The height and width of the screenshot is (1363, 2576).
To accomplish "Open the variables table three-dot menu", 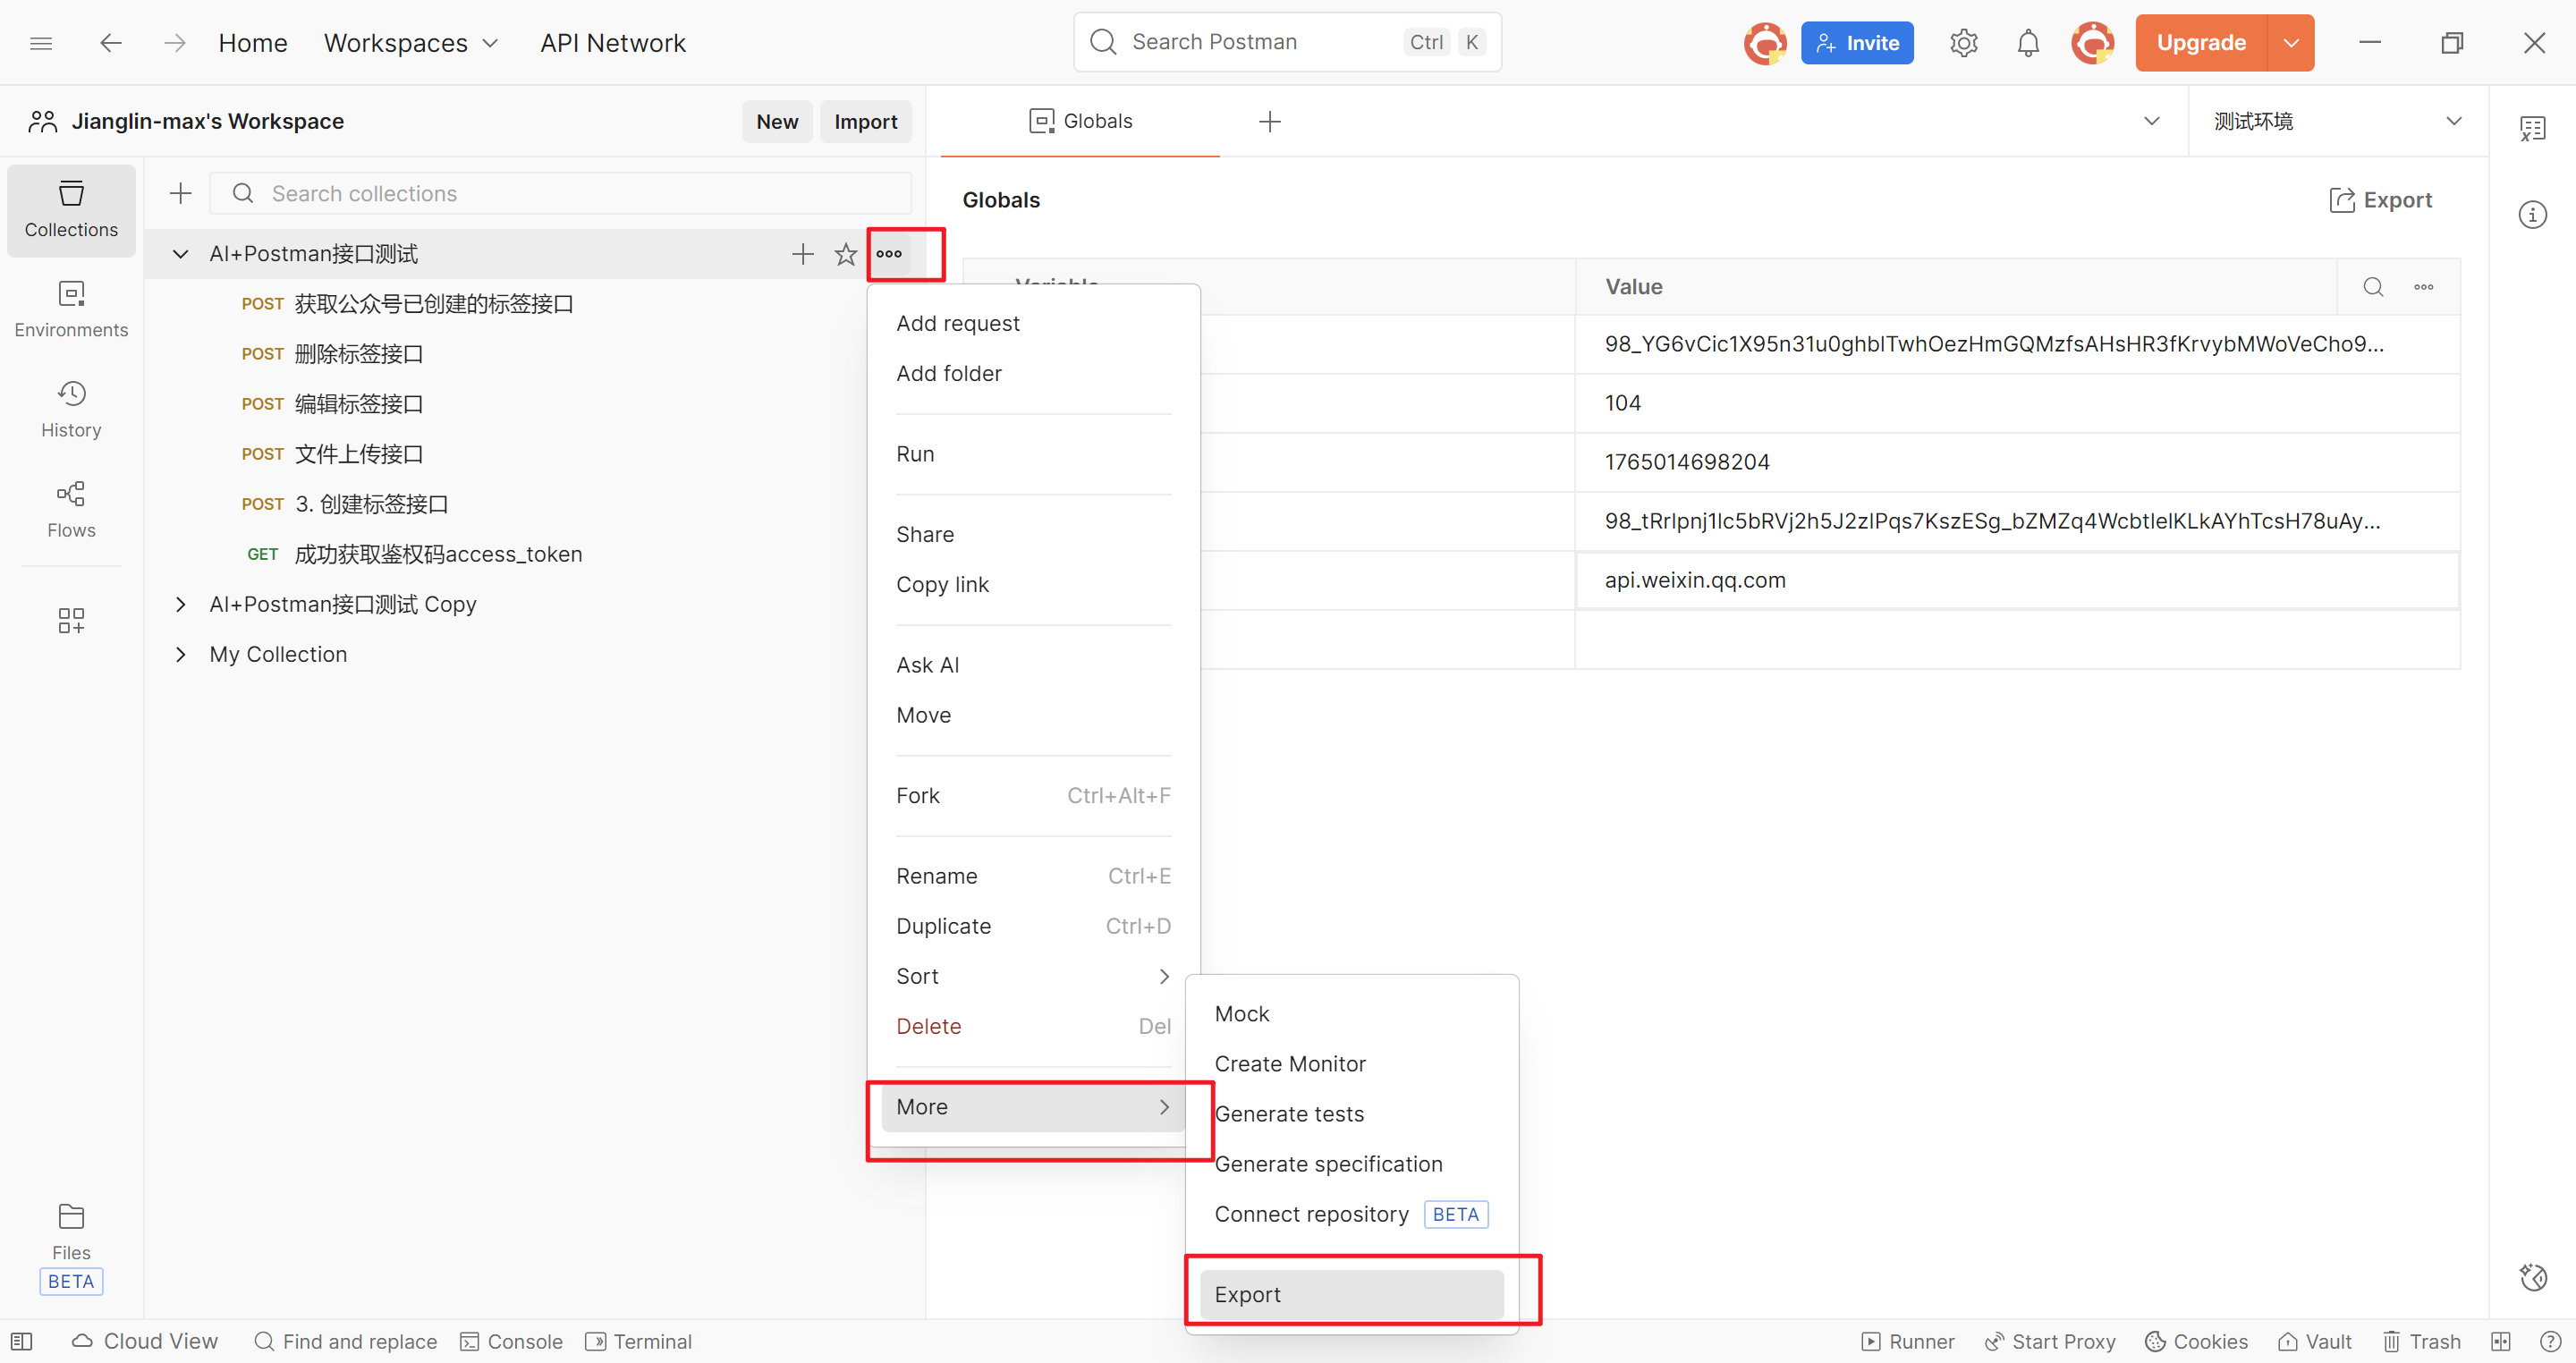I will (x=2424, y=287).
